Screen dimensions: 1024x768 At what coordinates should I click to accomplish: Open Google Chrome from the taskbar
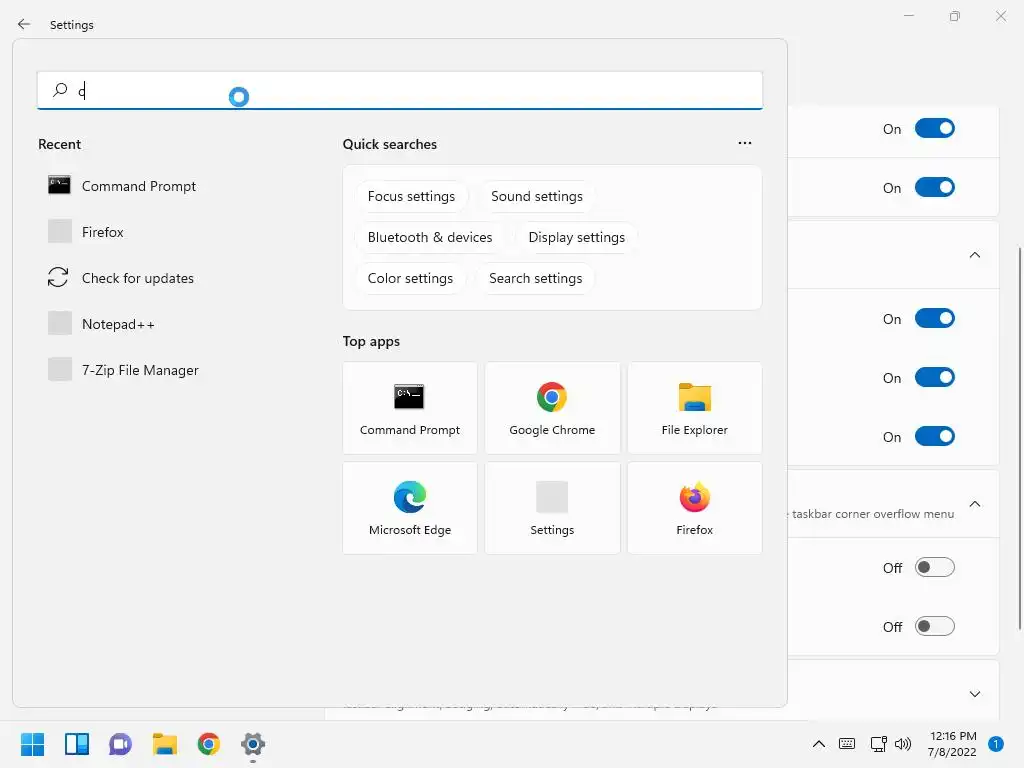tap(208, 744)
